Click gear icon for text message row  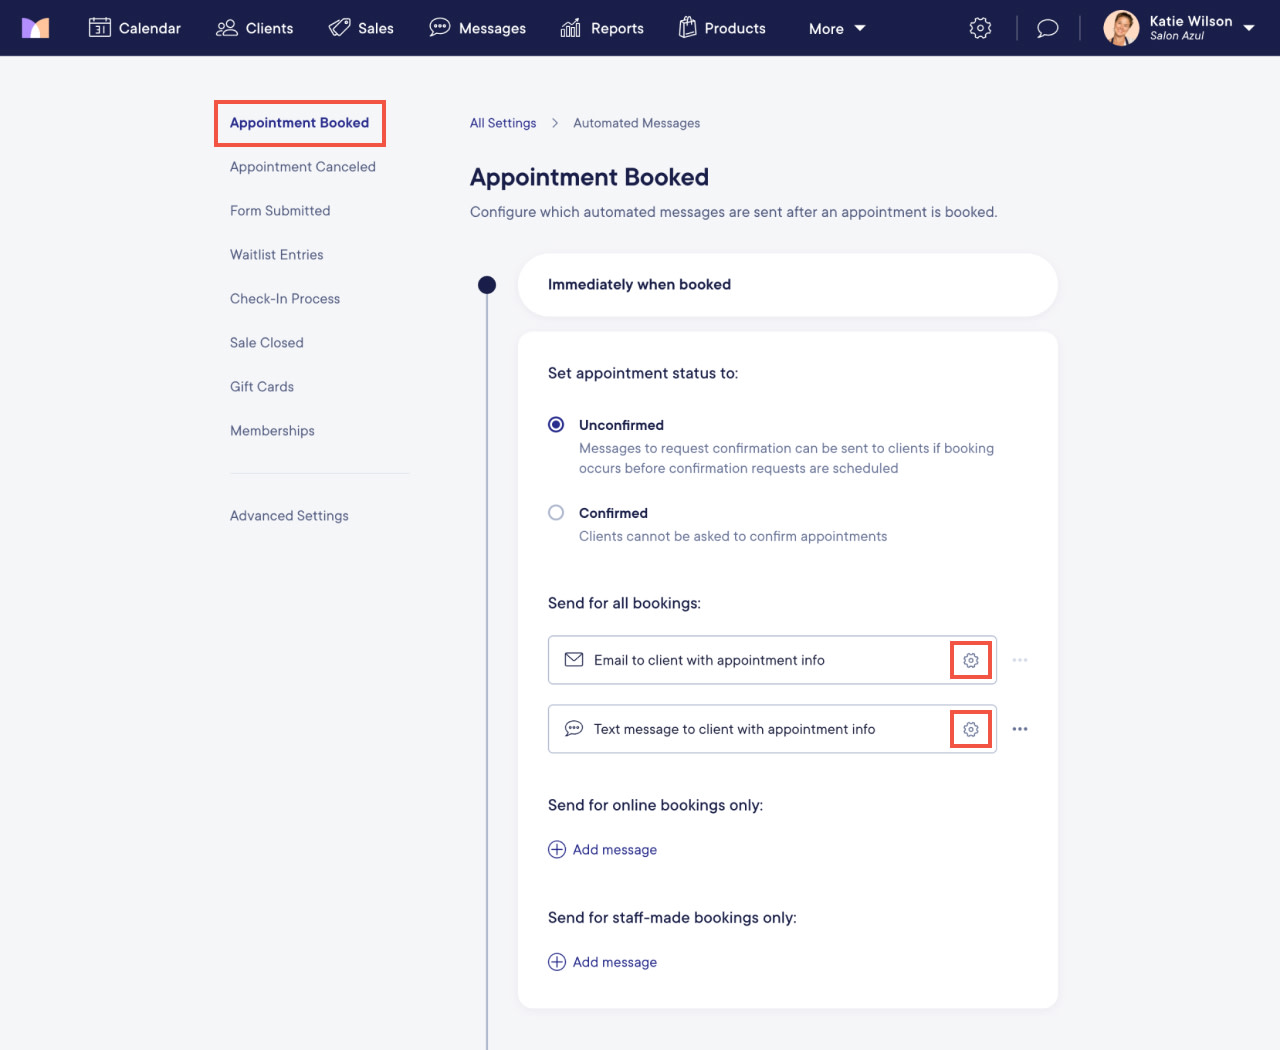tap(971, 729)
